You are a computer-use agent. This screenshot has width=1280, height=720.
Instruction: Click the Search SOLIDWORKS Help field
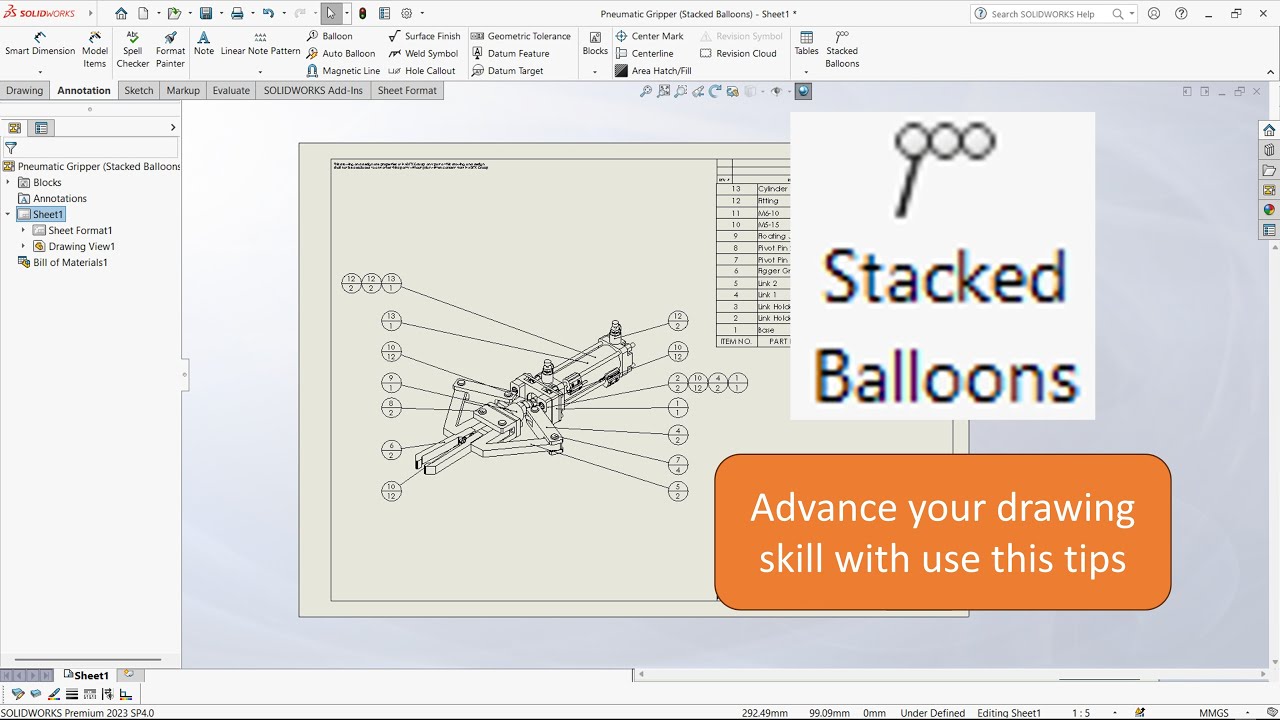[1054, 14]
